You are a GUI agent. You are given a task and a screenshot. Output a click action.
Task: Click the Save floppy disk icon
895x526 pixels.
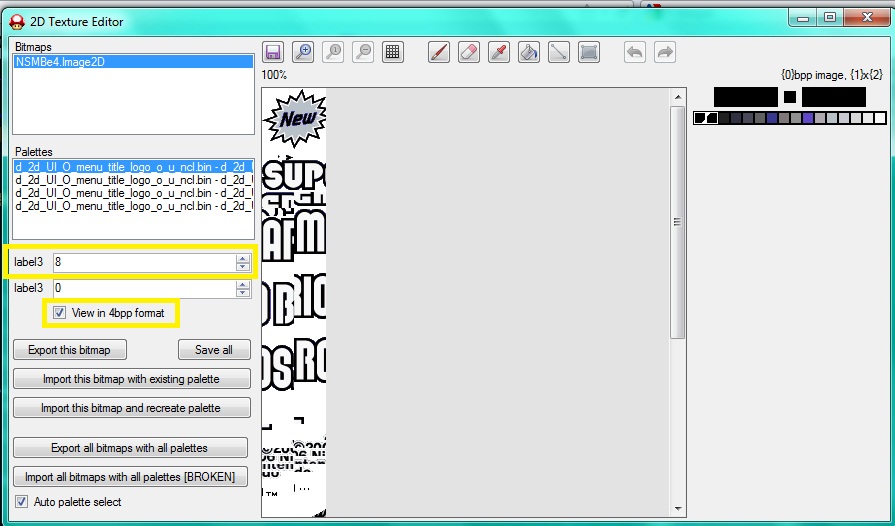(x=273, y=52)
